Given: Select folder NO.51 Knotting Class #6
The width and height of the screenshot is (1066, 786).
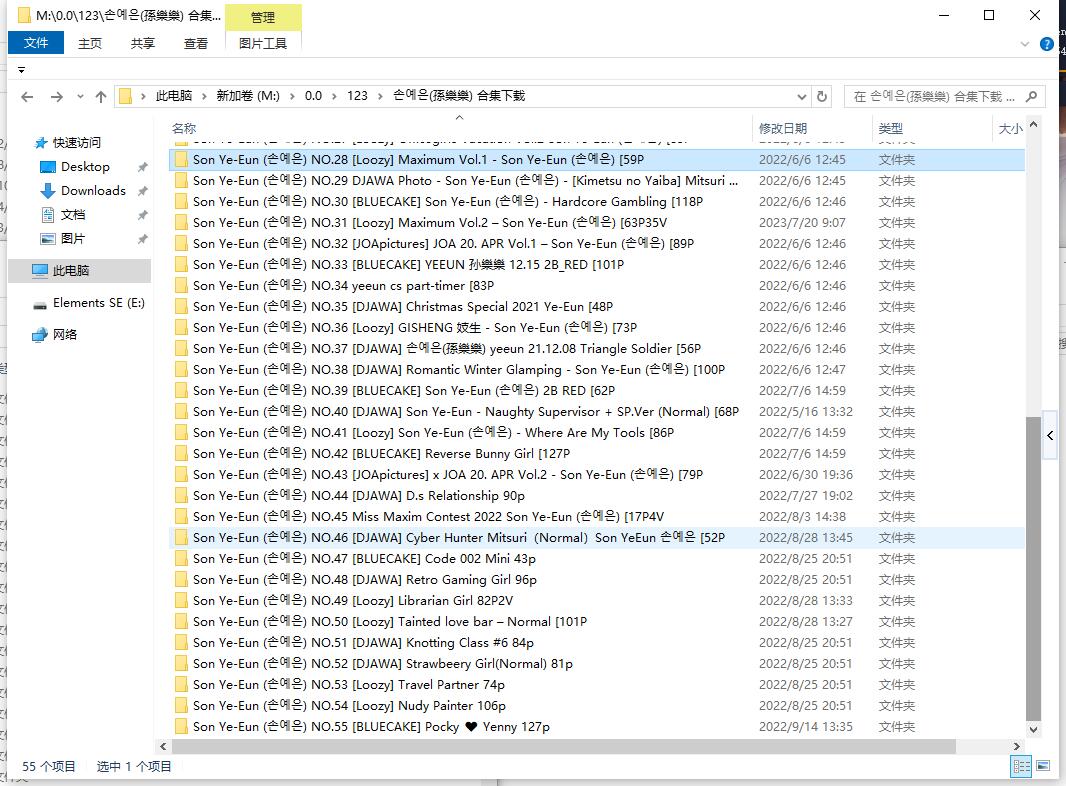Looking at the screenshot, I should [596, 643].
